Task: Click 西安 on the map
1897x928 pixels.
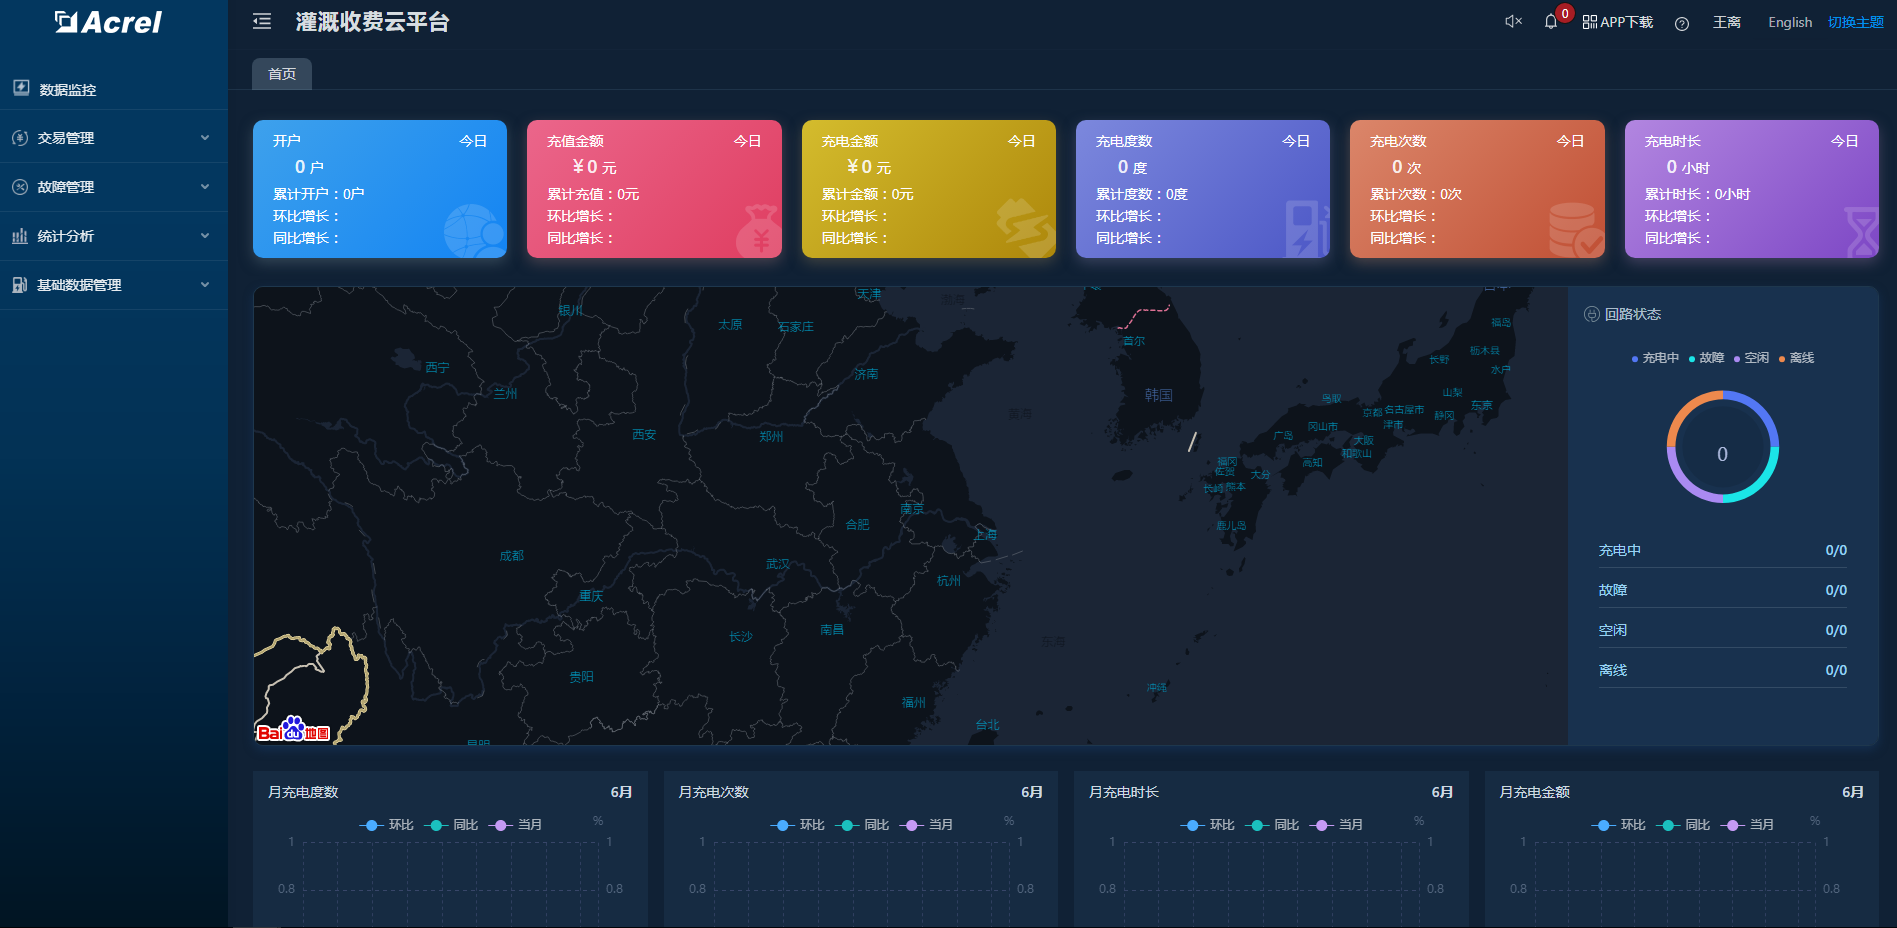Action: click(644, 435)
